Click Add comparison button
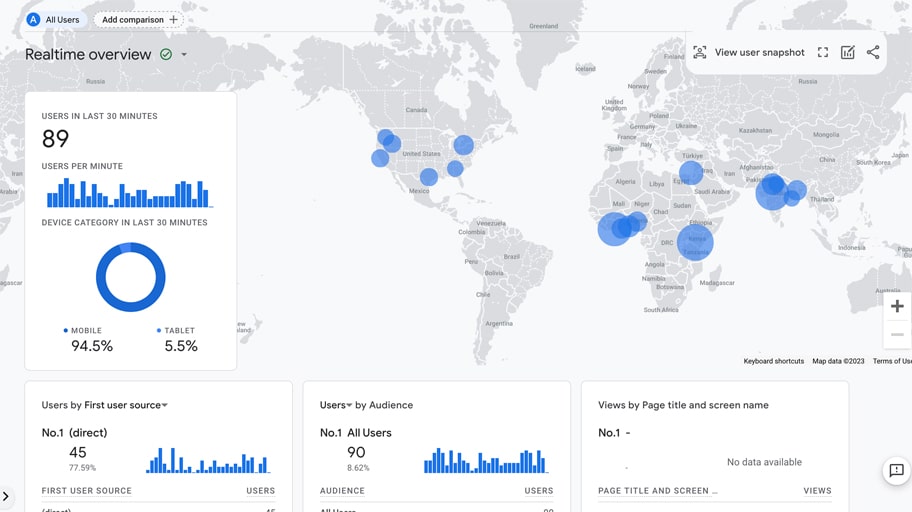Screen dimensions: 912x512 tap(139, 20)
